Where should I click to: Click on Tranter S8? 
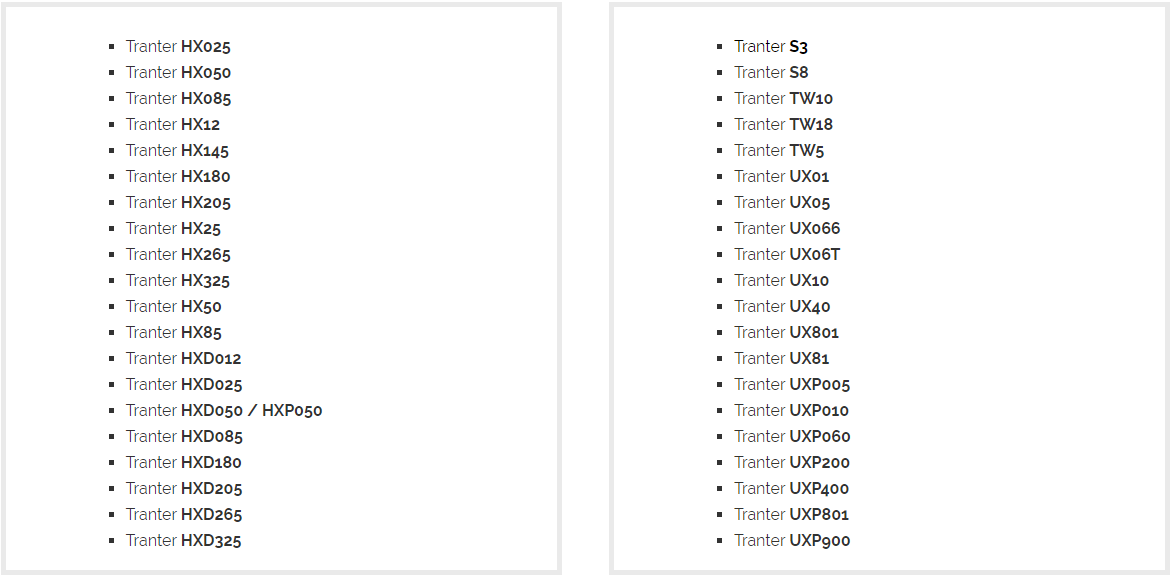771,73
